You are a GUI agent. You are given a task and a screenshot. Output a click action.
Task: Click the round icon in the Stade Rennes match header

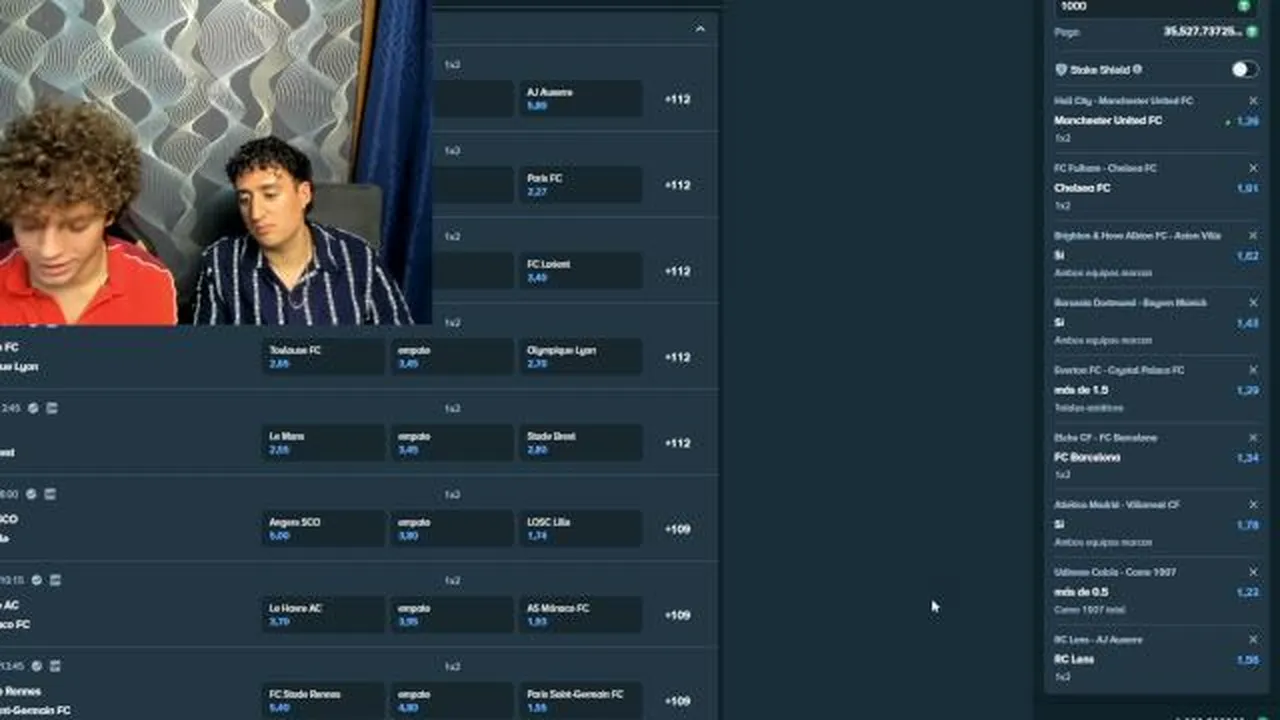[x=36, y=666]
